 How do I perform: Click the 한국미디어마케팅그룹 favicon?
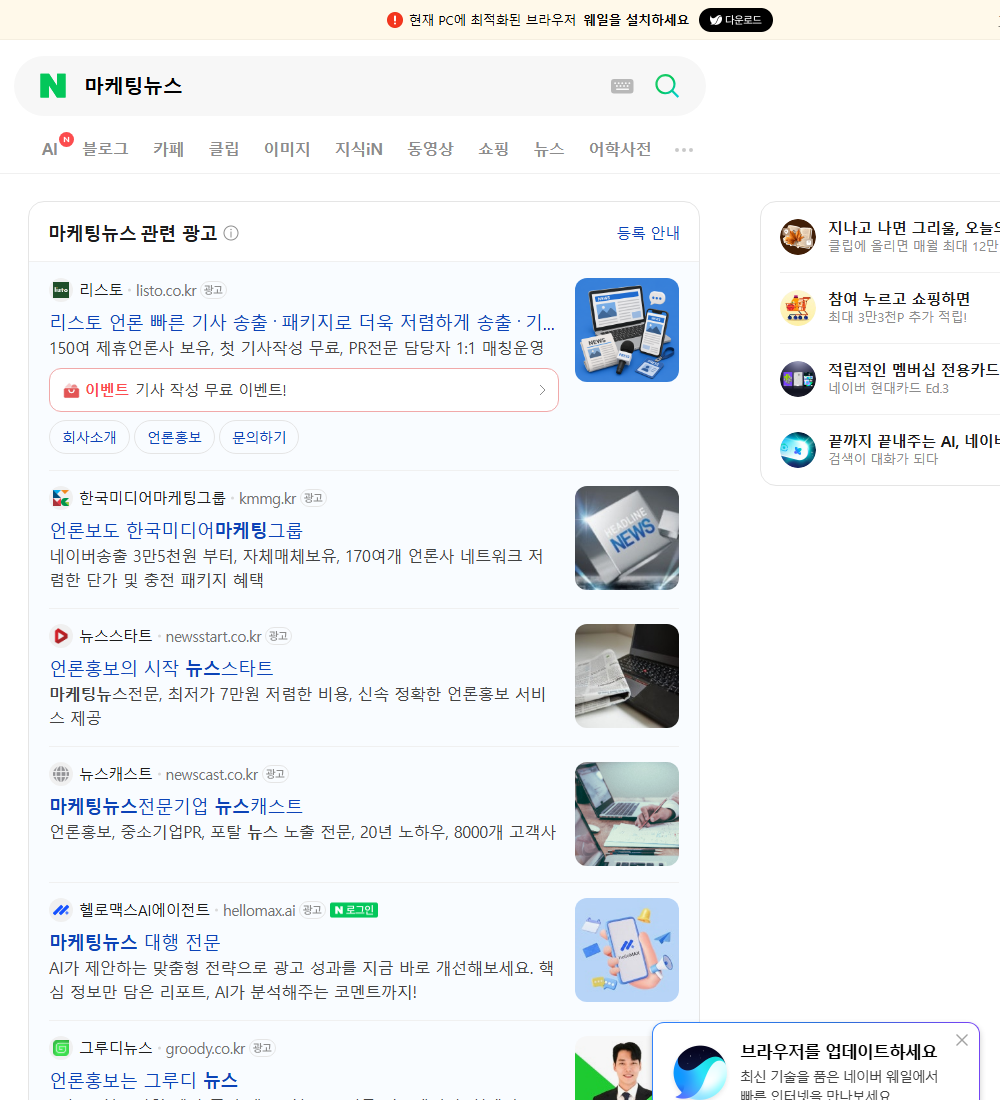[61, 498]
